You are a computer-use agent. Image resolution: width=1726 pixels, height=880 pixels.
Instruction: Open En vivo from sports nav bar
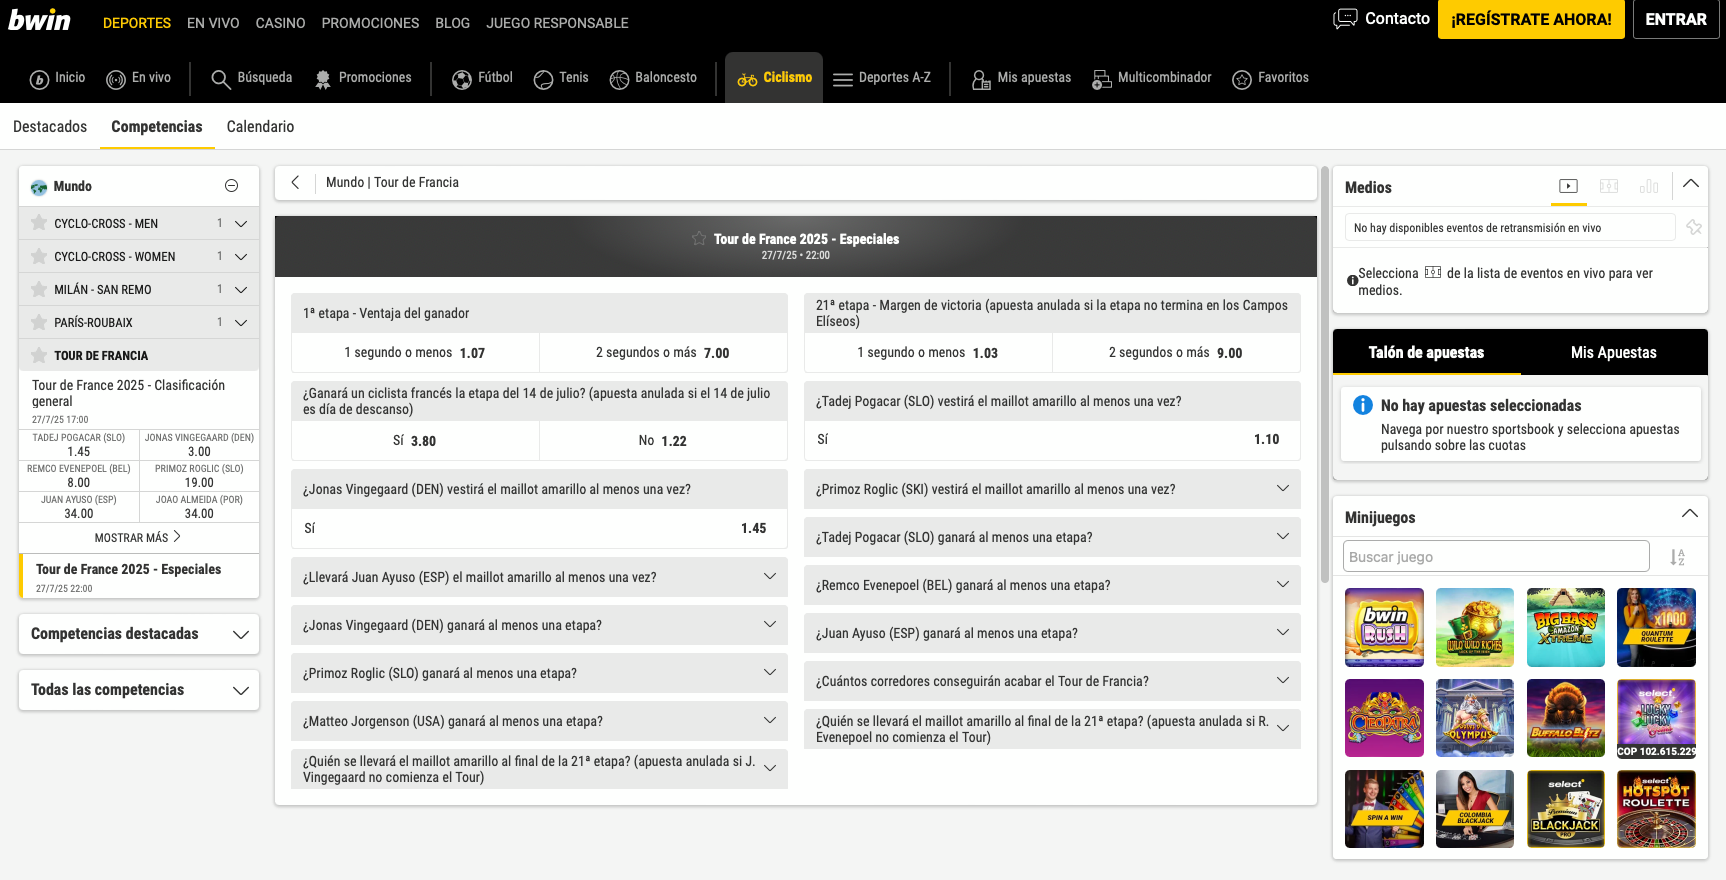(x=138, y=78)
